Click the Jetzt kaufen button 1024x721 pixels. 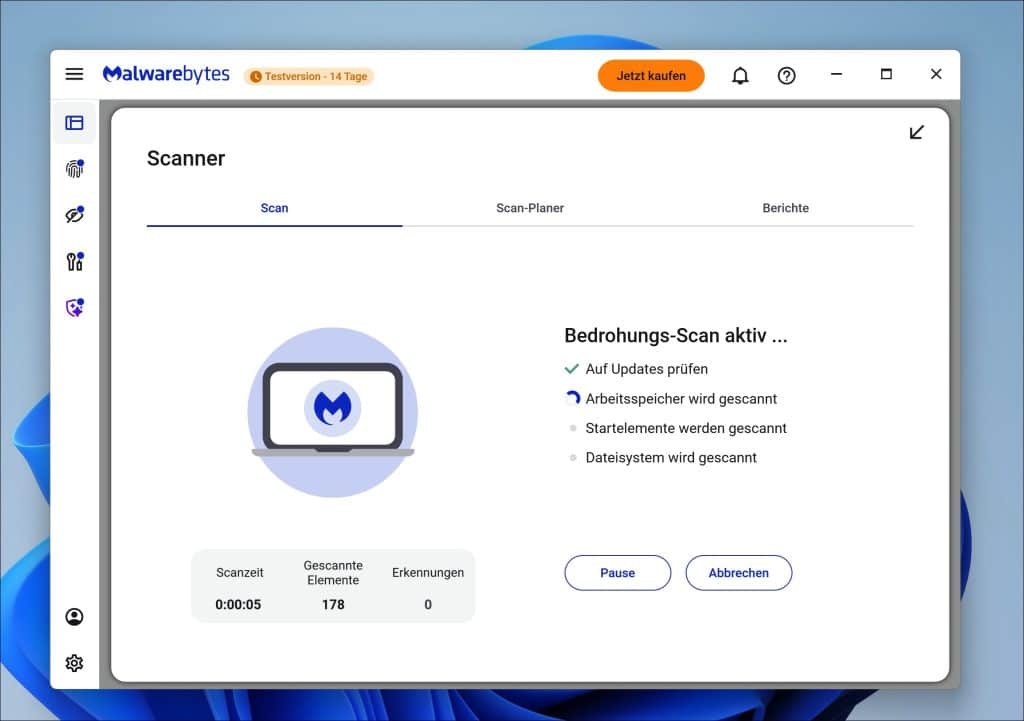click(651, 75)
